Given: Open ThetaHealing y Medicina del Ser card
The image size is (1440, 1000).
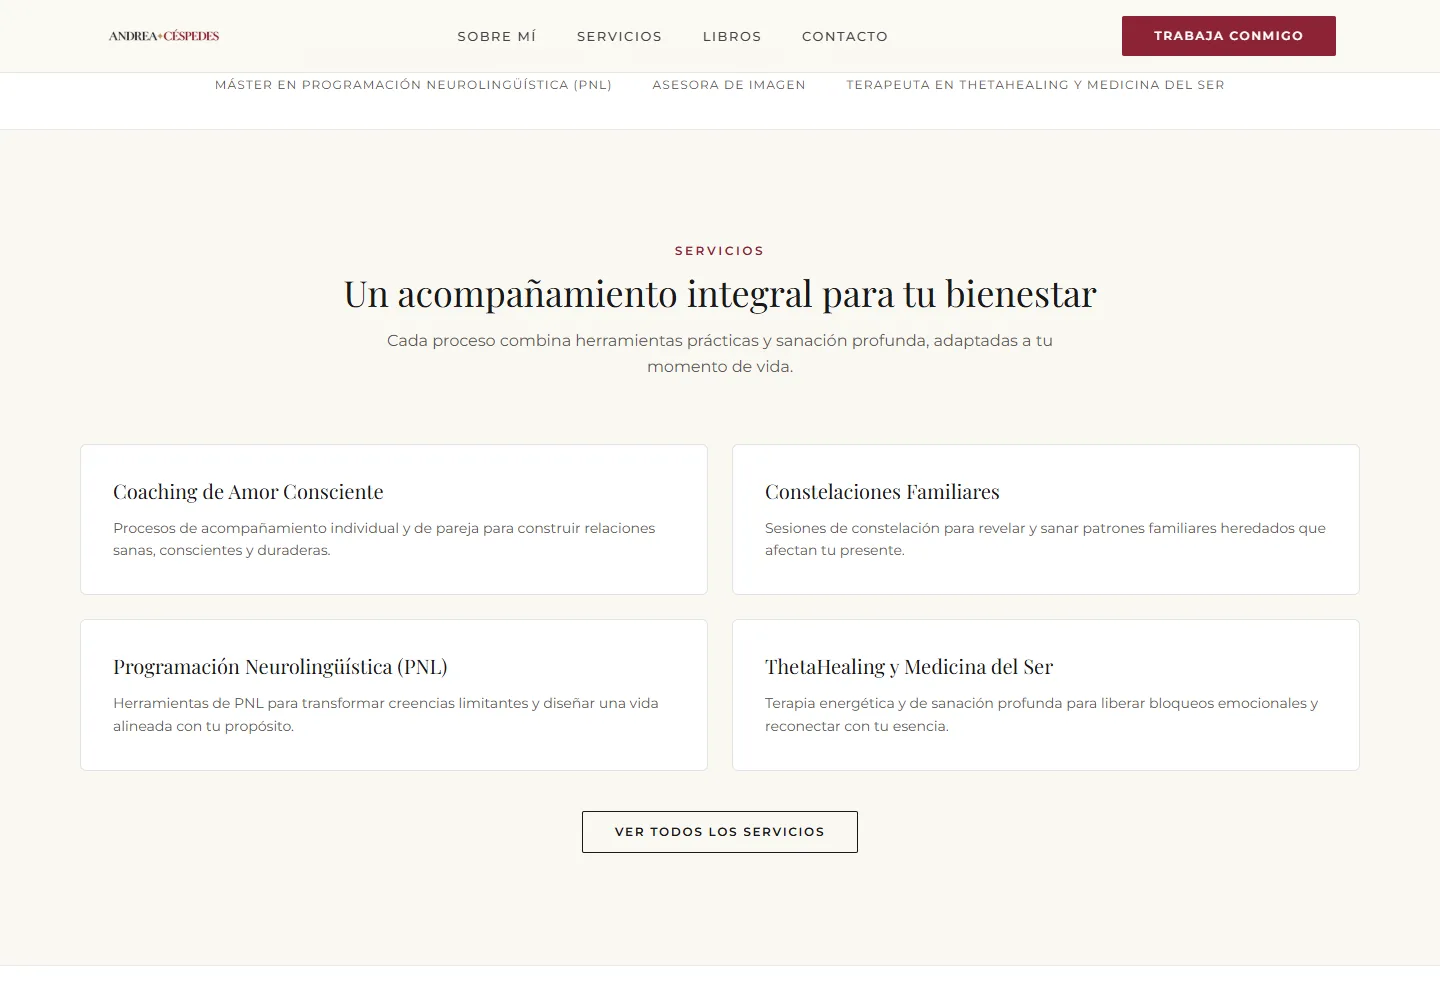Looking at the screenshot, I should pos(1046,695).
